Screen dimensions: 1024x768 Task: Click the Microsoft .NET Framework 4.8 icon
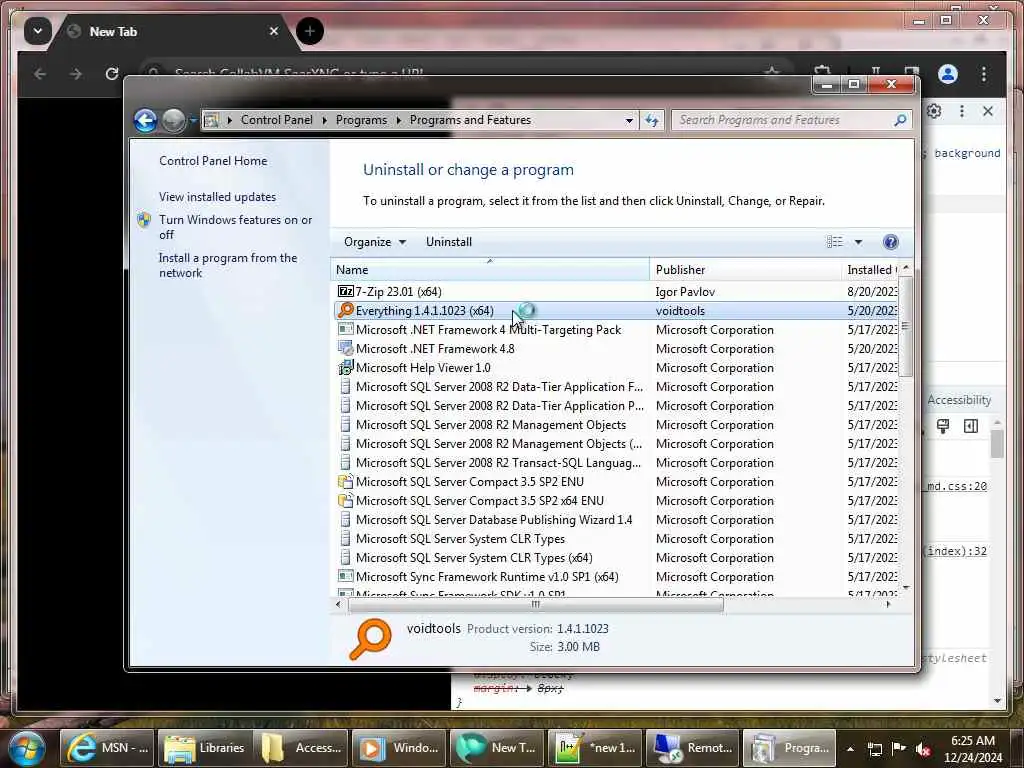click(345, 349)
